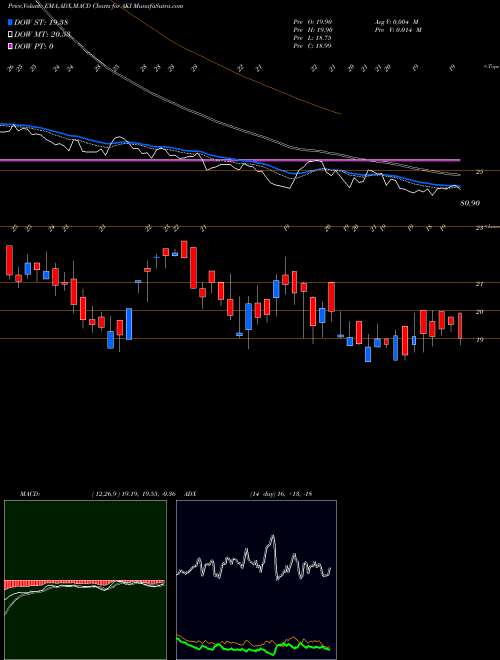Click the 'Pre L: 18.75' value
Image resolution: width=500 pixels, height=660 pixels.
click(x=312, y=38)
